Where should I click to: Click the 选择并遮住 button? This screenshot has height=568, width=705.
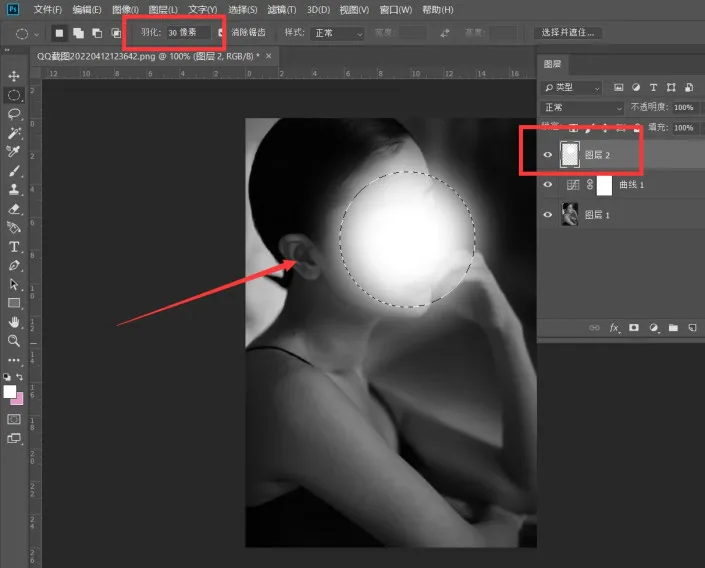568,32
